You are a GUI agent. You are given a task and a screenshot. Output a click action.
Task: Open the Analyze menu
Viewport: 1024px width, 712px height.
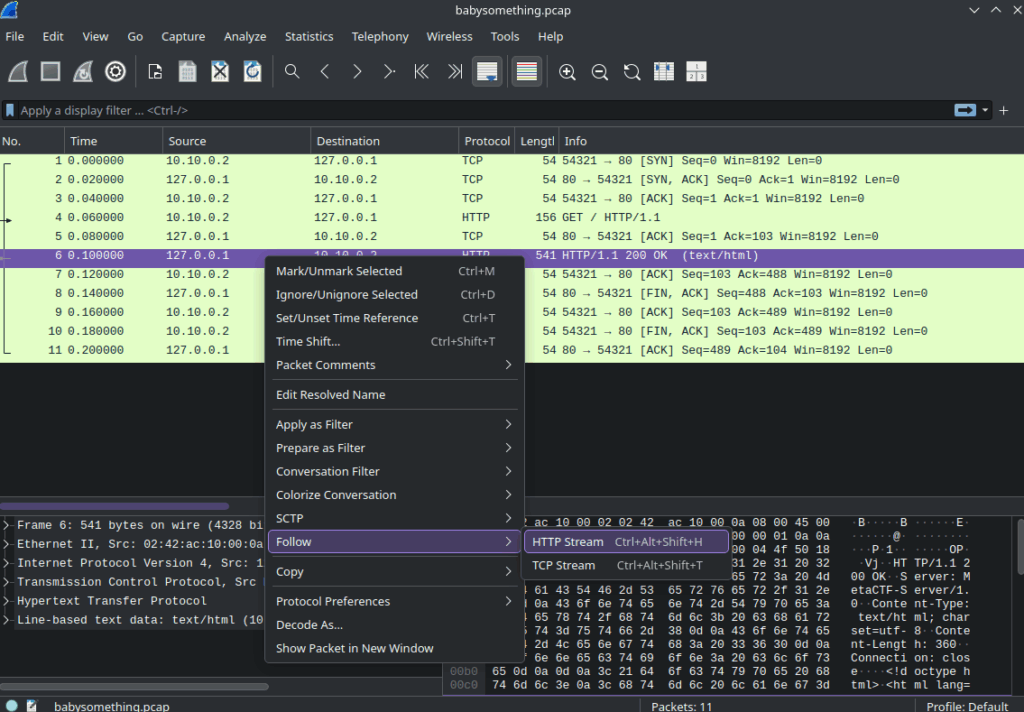[x=245, y=37]
